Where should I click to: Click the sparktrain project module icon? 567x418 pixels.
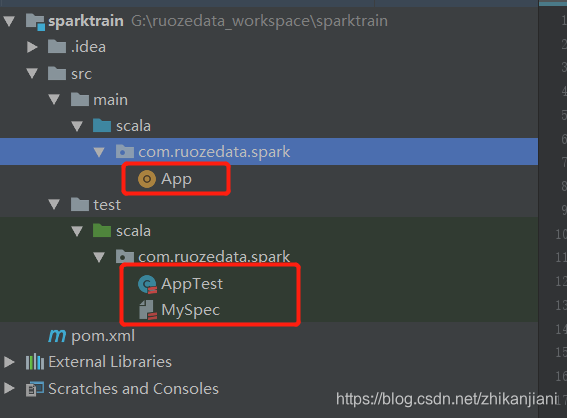pyautogui.click(x=35, y=22)
